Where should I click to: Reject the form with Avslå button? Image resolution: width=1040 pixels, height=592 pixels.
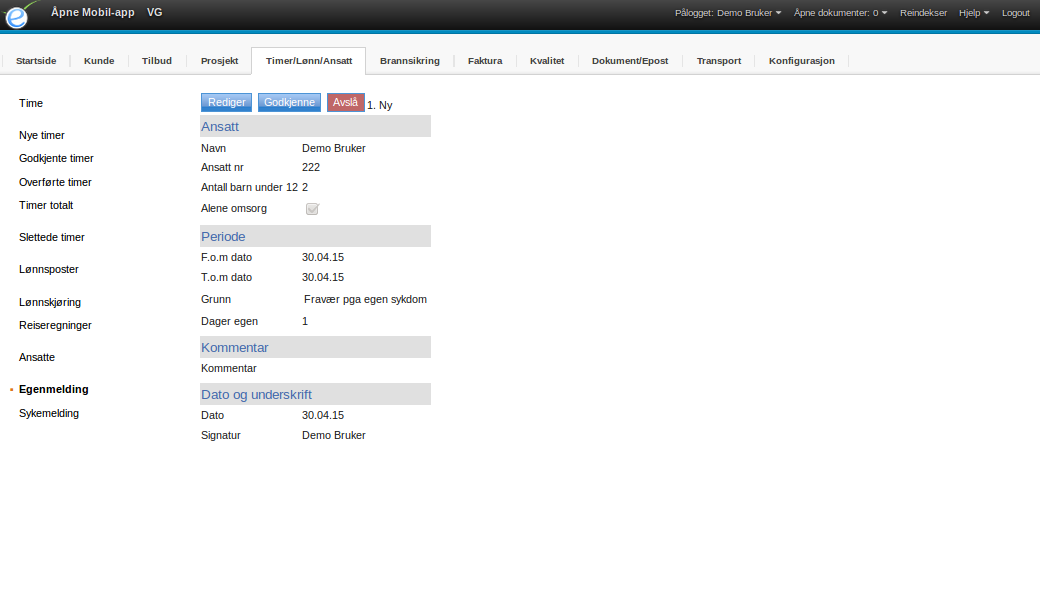[x=345, y=102]
